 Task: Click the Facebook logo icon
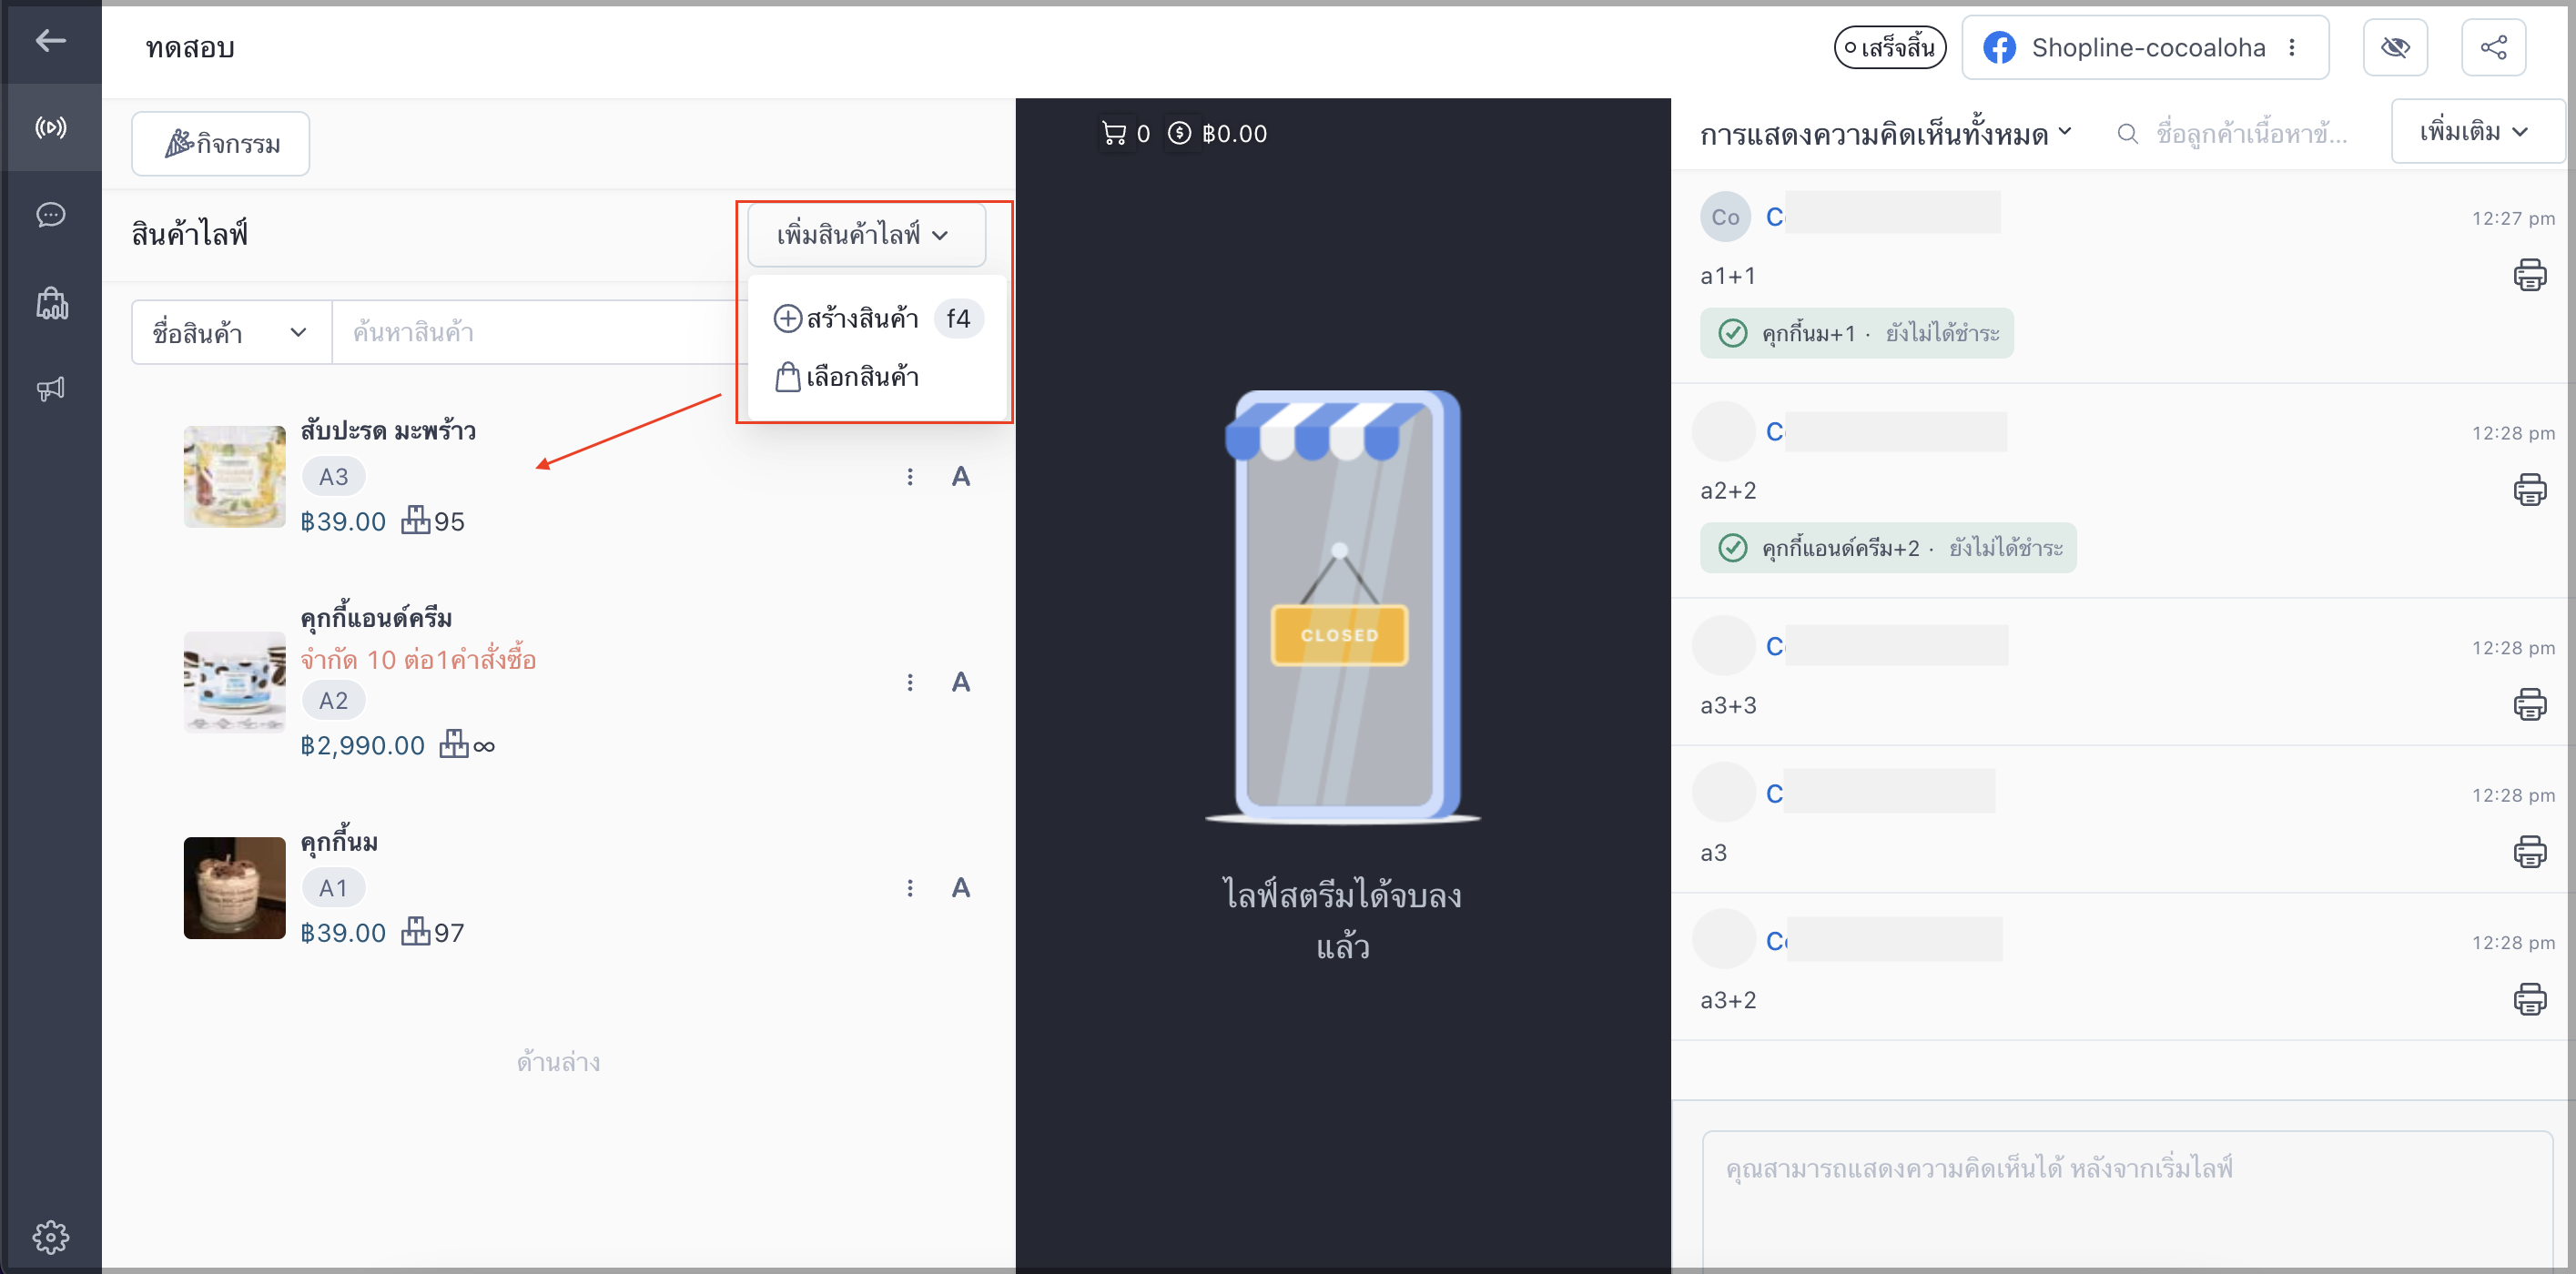[1998, 47]
